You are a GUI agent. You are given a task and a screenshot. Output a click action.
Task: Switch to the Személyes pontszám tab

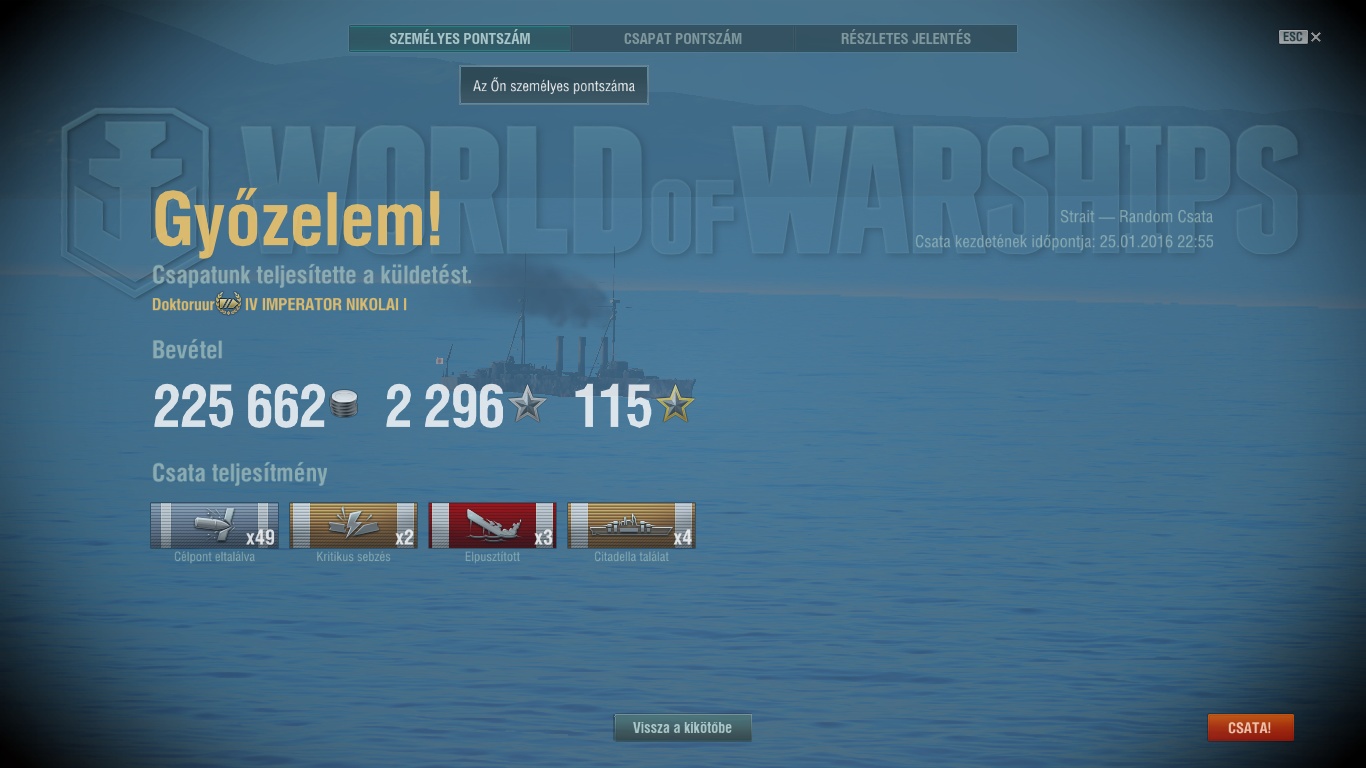pyautogui.click(x=460, y=39)
